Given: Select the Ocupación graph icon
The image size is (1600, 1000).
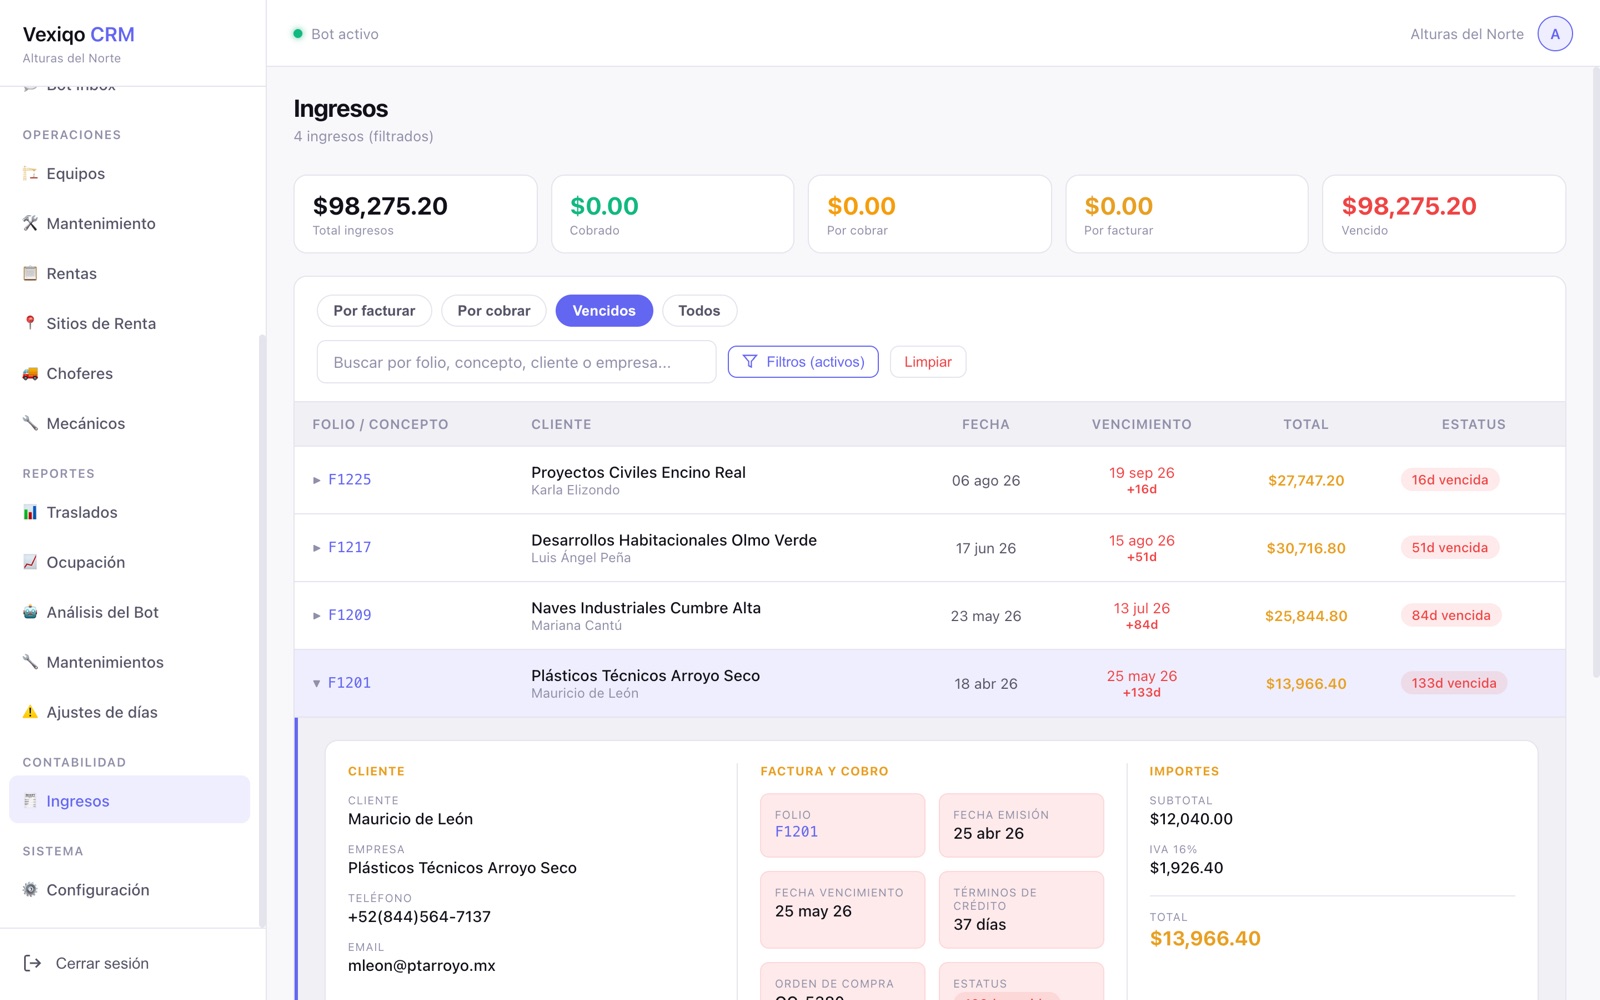Looking at the screenshot, I should (30, 563).
